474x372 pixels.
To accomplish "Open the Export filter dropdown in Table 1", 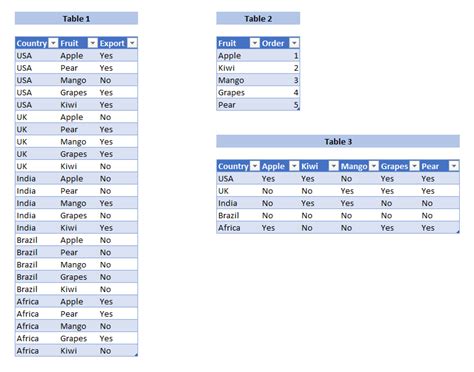I will pyautogui.click(x=132, y=43).
